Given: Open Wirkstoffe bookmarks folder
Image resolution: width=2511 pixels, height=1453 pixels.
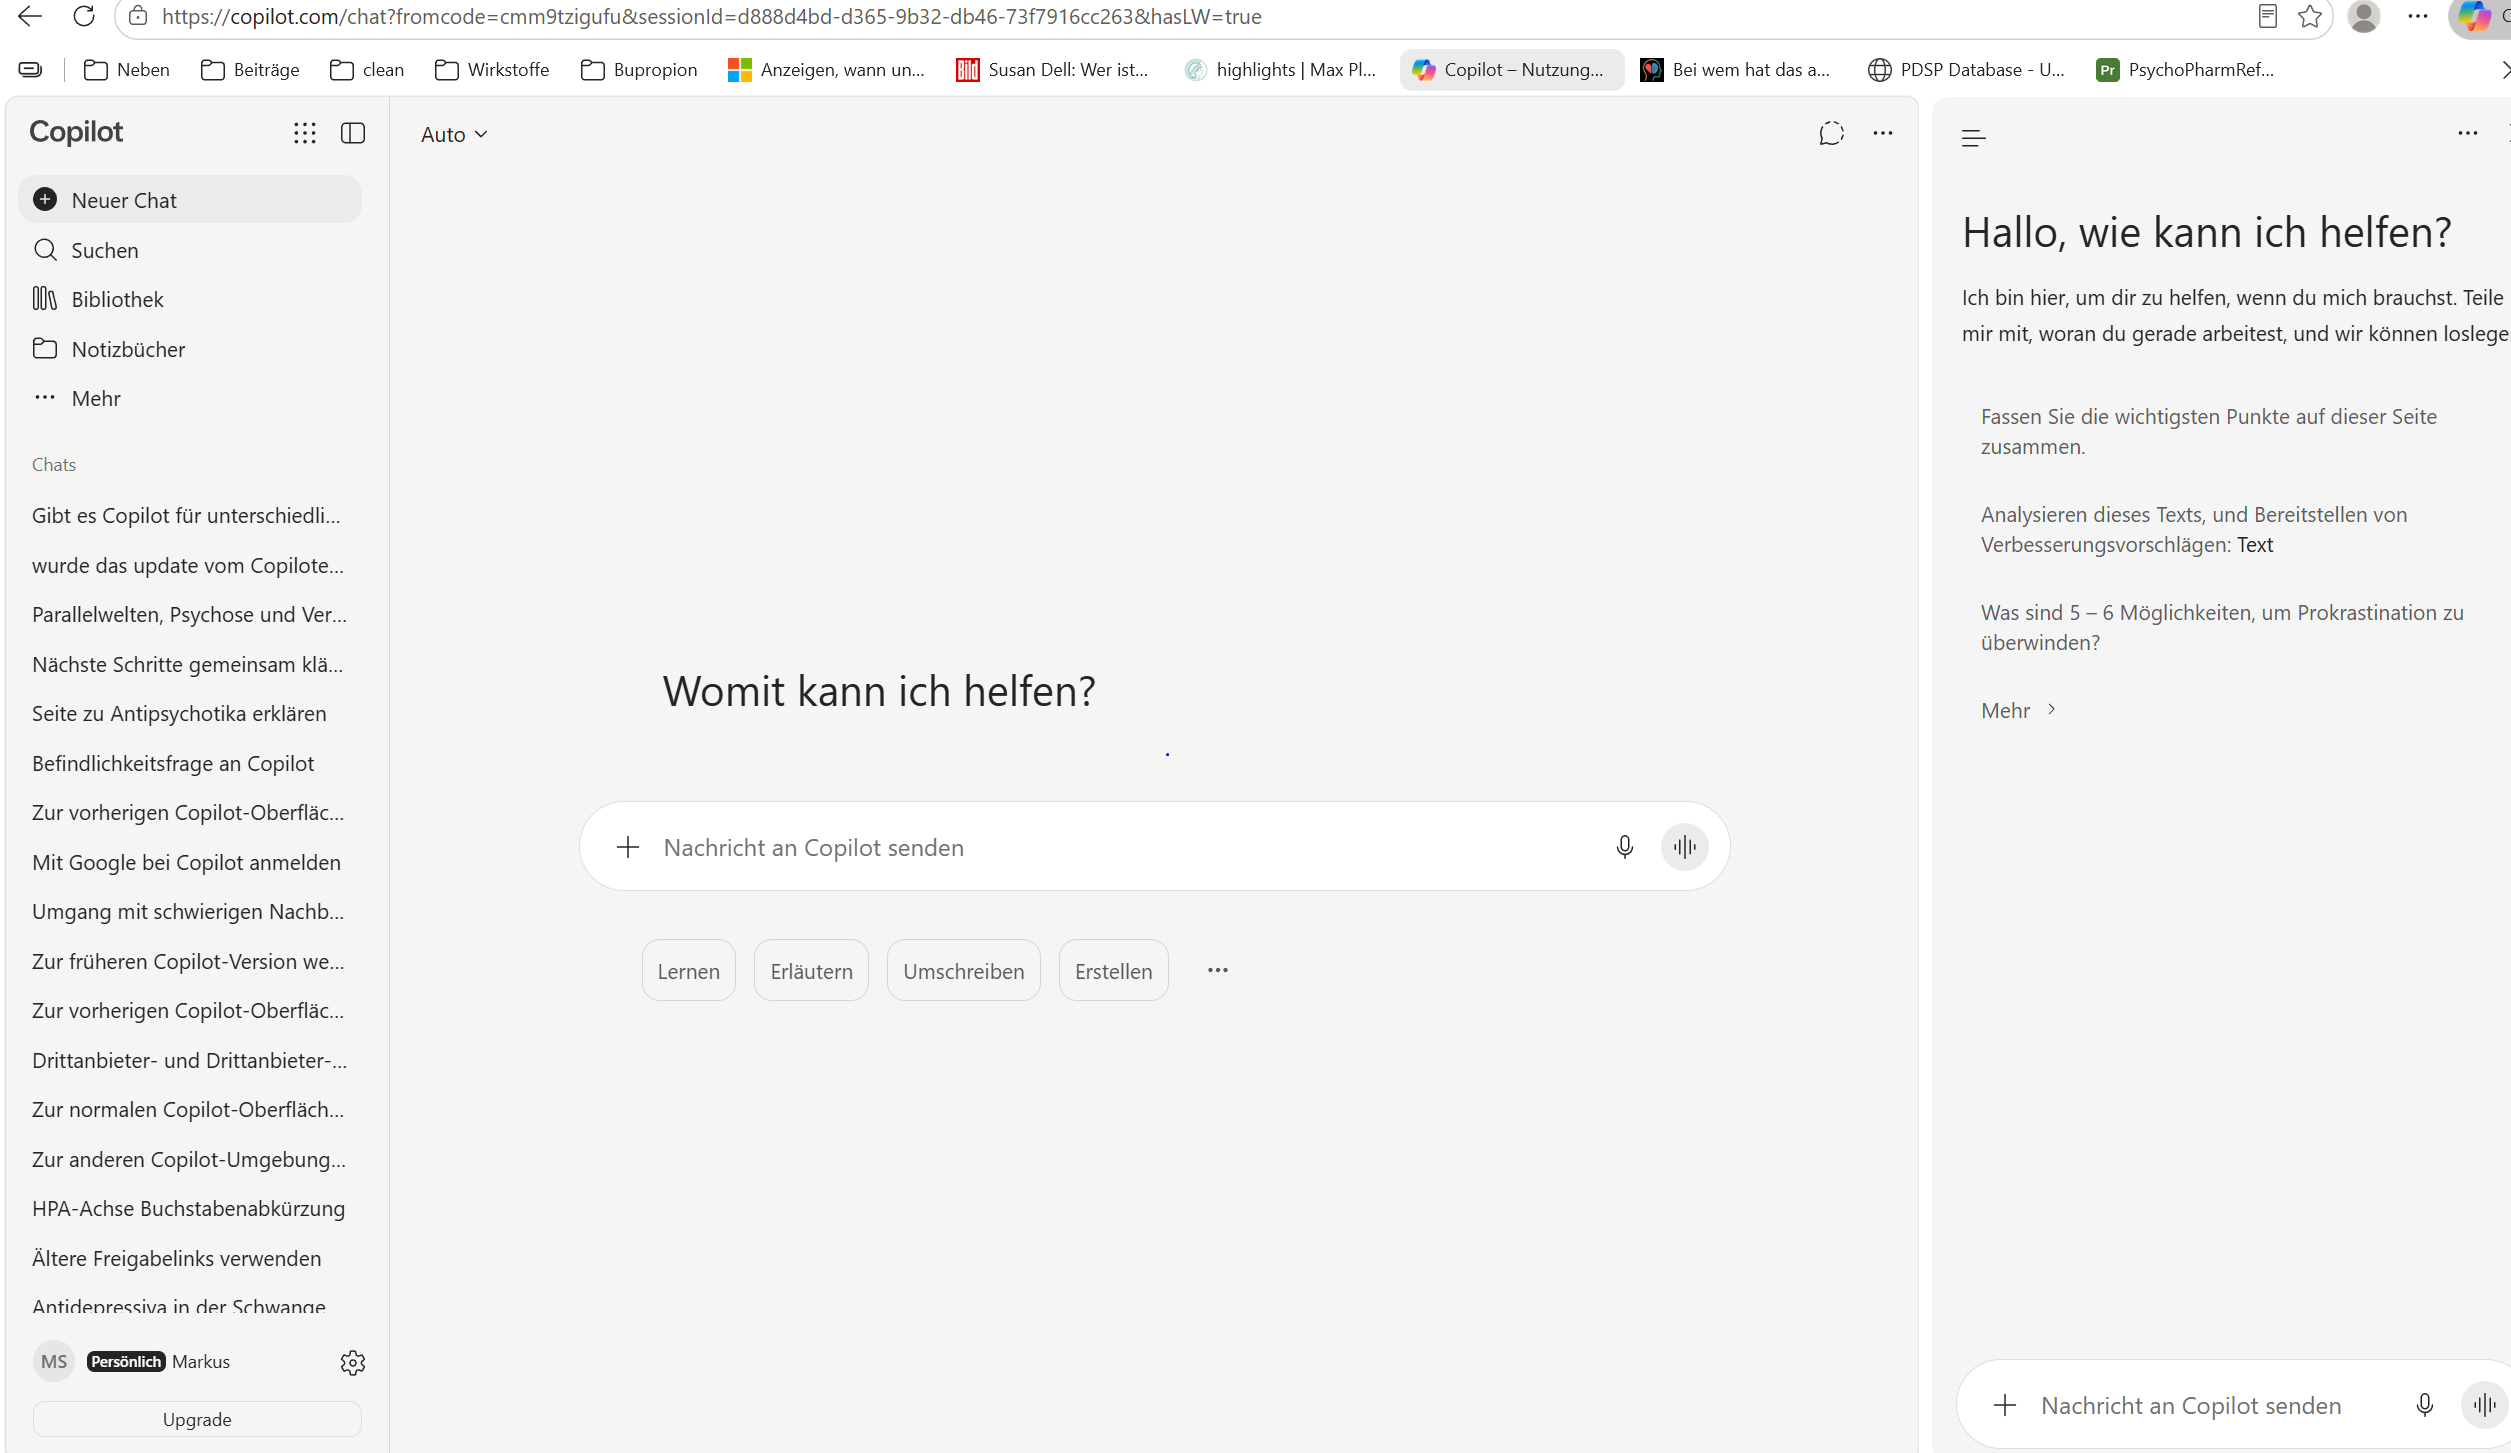Looking at the screenshot, I should pos(493,69).
